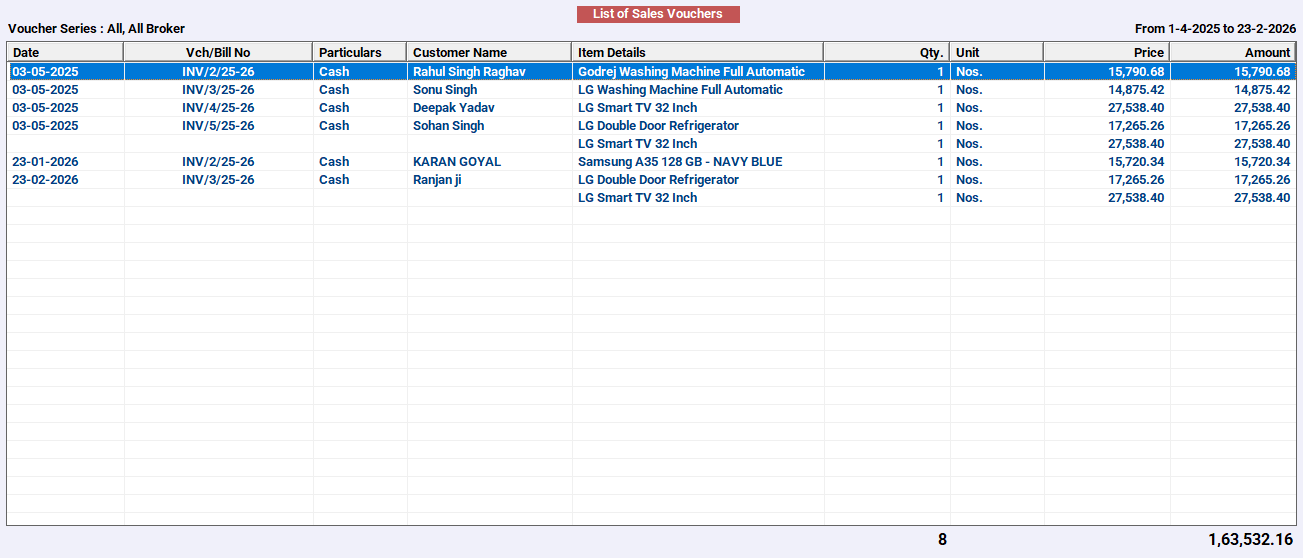Select the Sonu Singh customer entry
Screen dimensions: 1303x558
(x=445, y=90)
